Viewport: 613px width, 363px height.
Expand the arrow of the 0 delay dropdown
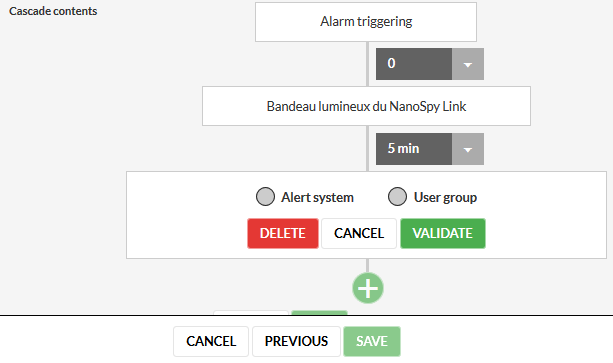pyautogui.click(x=468, y=64)
